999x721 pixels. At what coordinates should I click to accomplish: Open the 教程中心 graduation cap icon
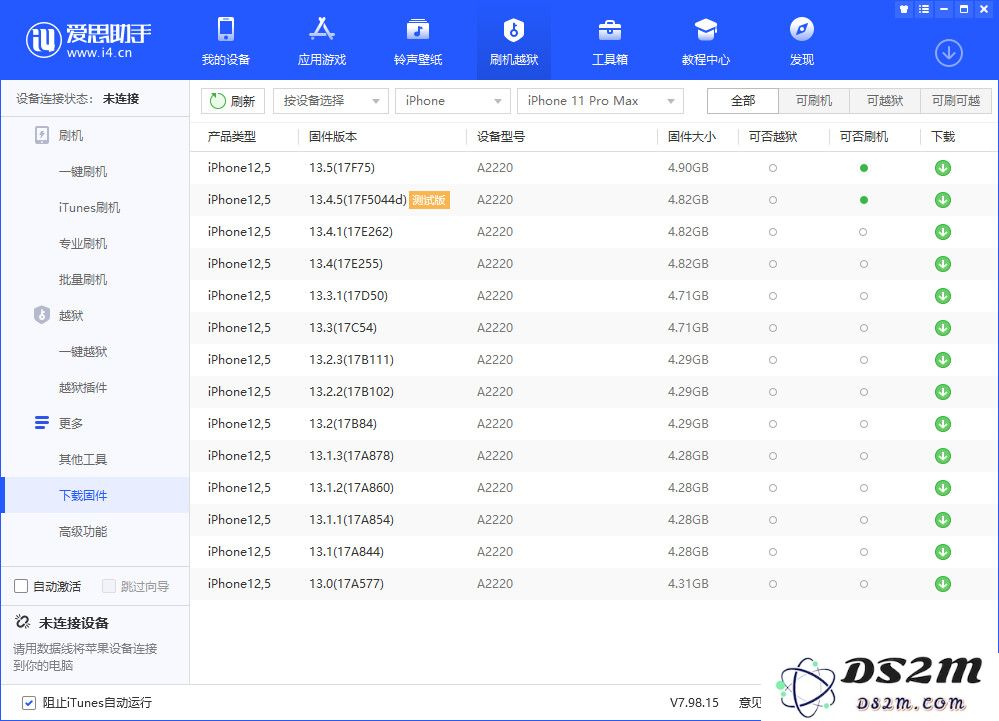click(706, 29)
